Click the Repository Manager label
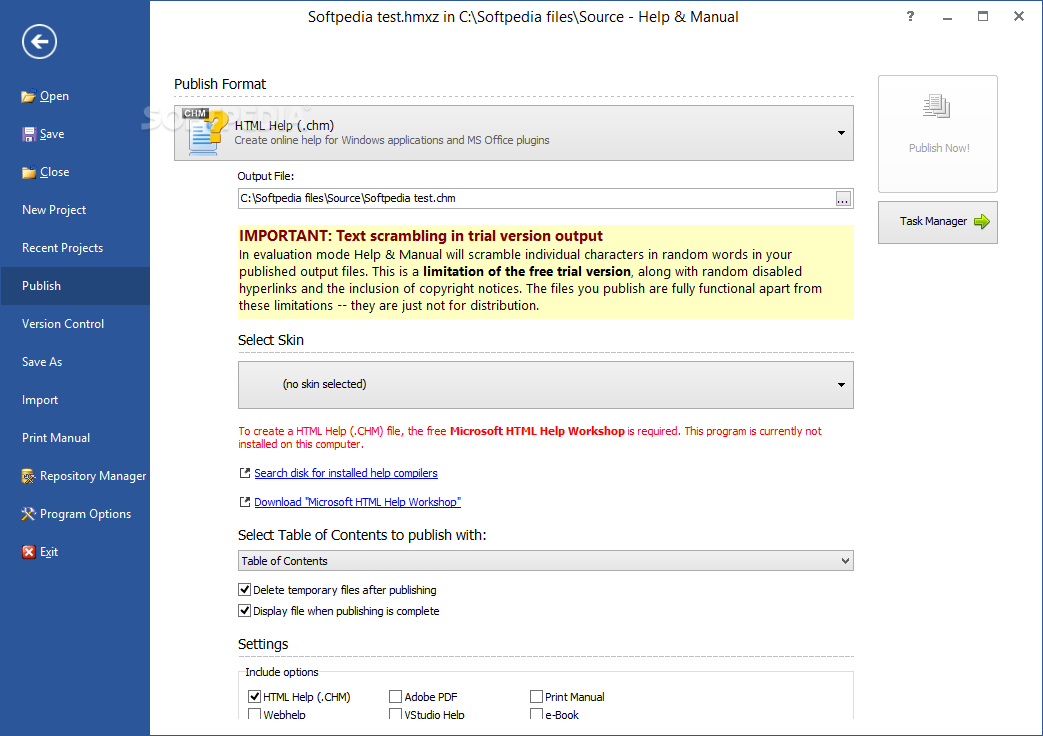1043x736 pixels. pos(93,476)
